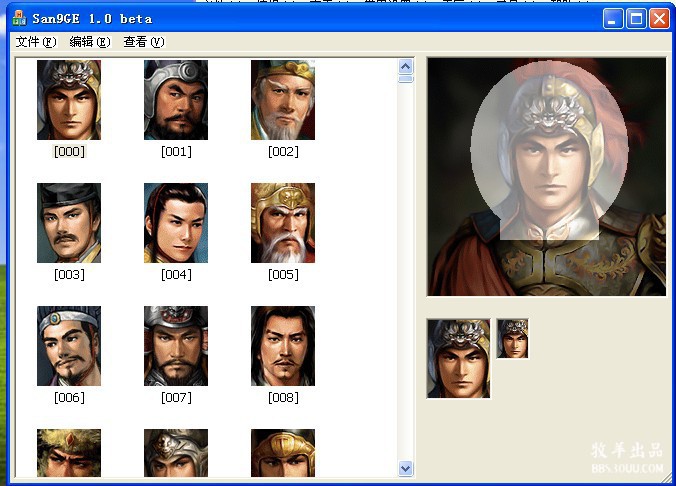Open the 查看(V) menu
Screen dimensions: 676x486
144,42
